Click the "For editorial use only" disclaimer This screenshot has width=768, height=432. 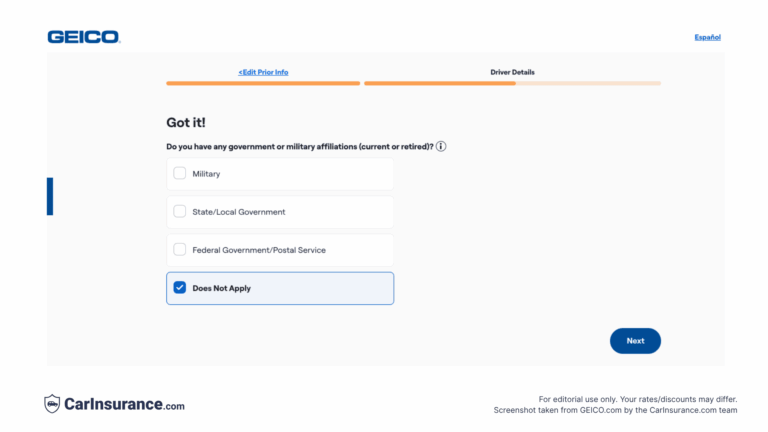point(637,398)
